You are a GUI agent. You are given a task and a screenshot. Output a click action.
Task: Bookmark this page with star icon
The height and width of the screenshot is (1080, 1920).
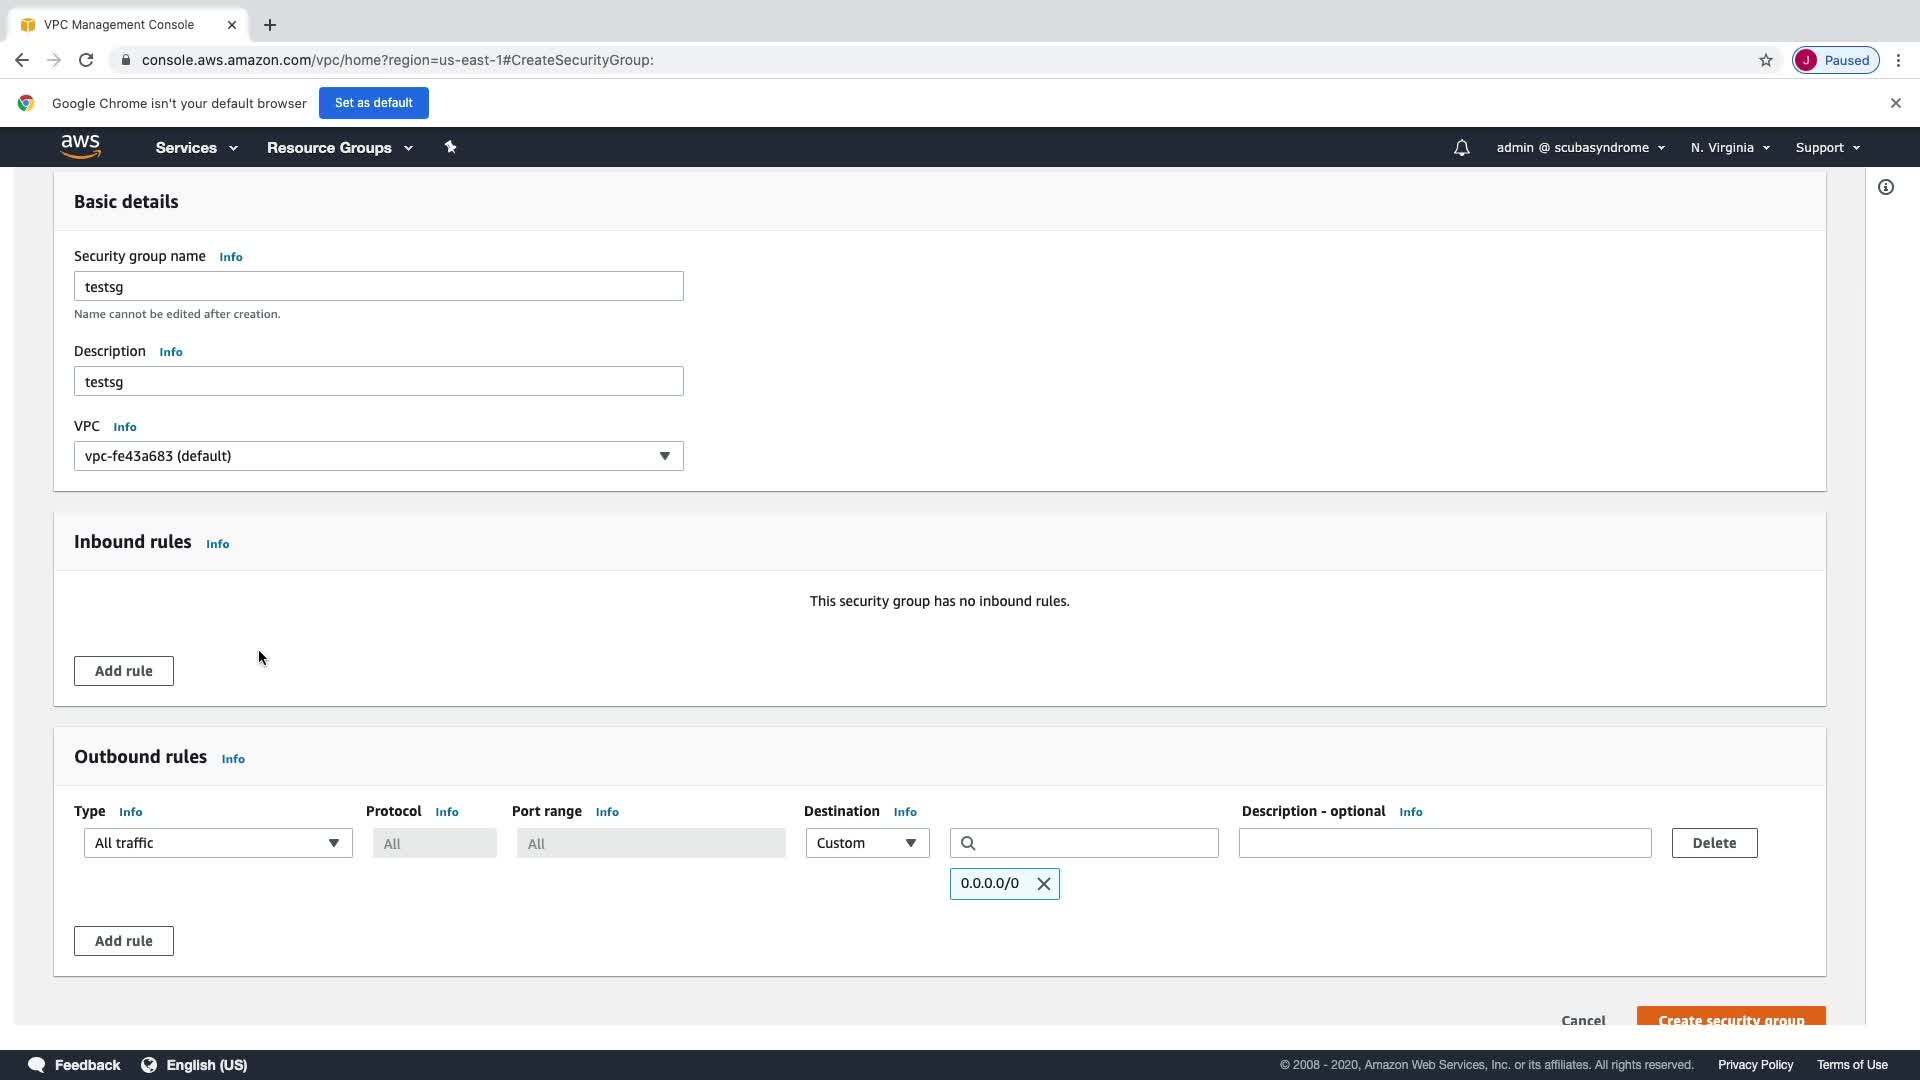point(1765,60)
